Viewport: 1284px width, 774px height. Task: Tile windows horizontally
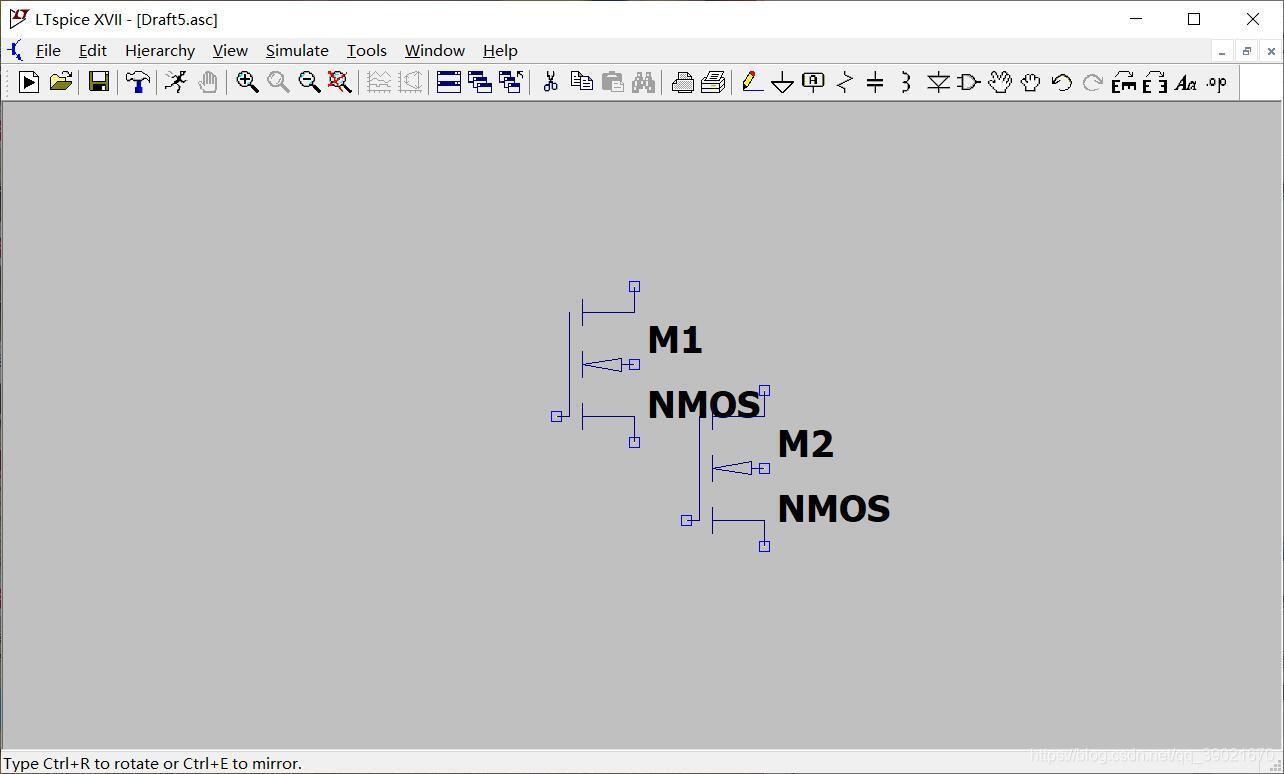[x=449, y=82]
